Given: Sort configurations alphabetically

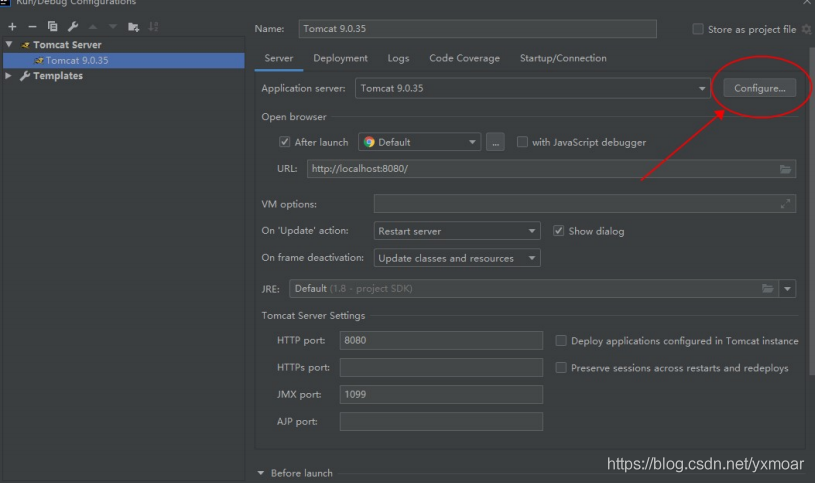Looking at the screenshot, I should 153,27.
